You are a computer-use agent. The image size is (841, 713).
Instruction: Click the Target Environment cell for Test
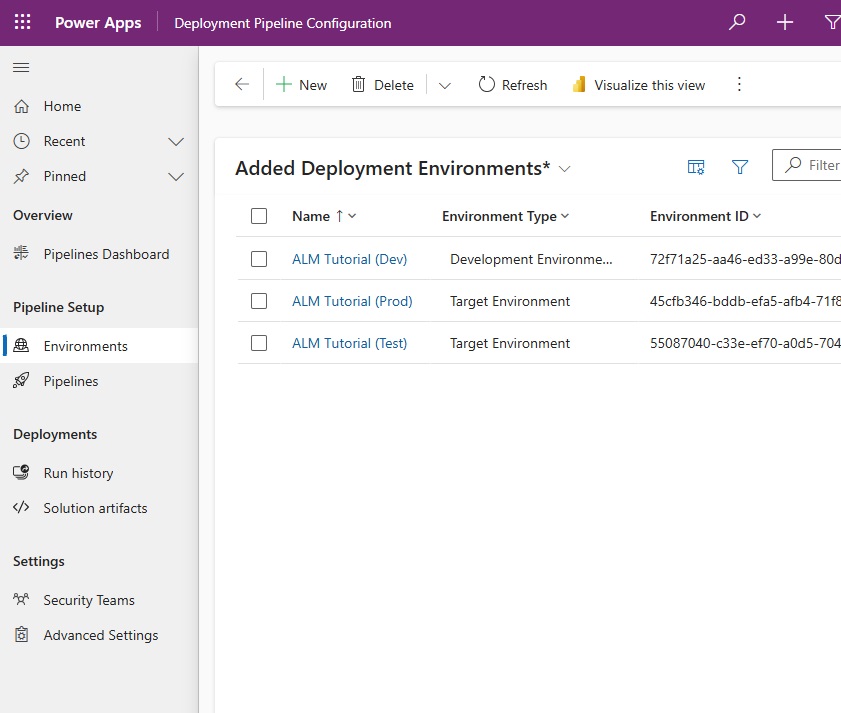[x=510, y=343]
